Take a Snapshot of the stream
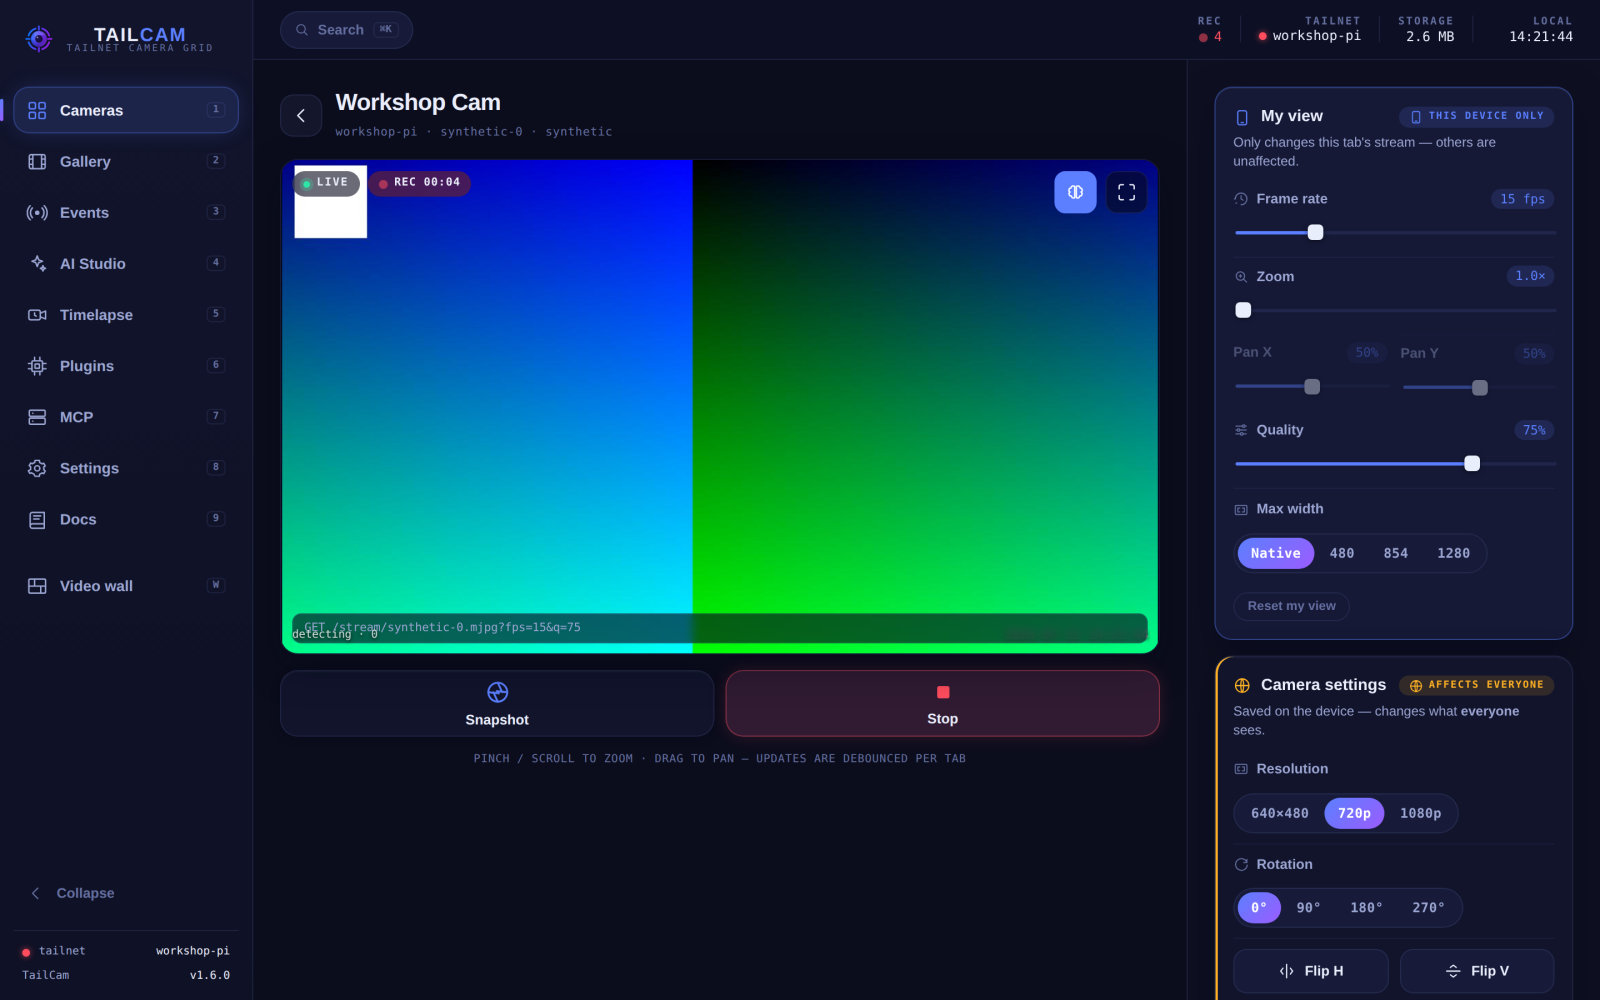 pyautogui.click(x=497, y=704)
